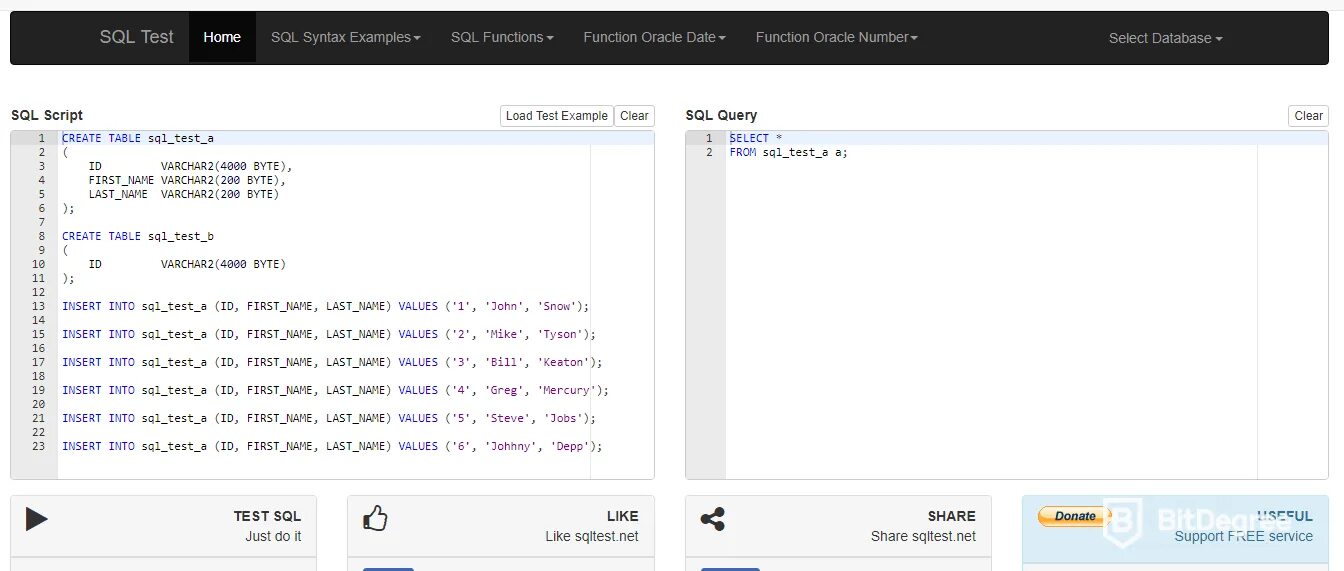Screen dimensions: 1344x571
Task: Click the Share sqltest.net text
Action: (923, 536)
